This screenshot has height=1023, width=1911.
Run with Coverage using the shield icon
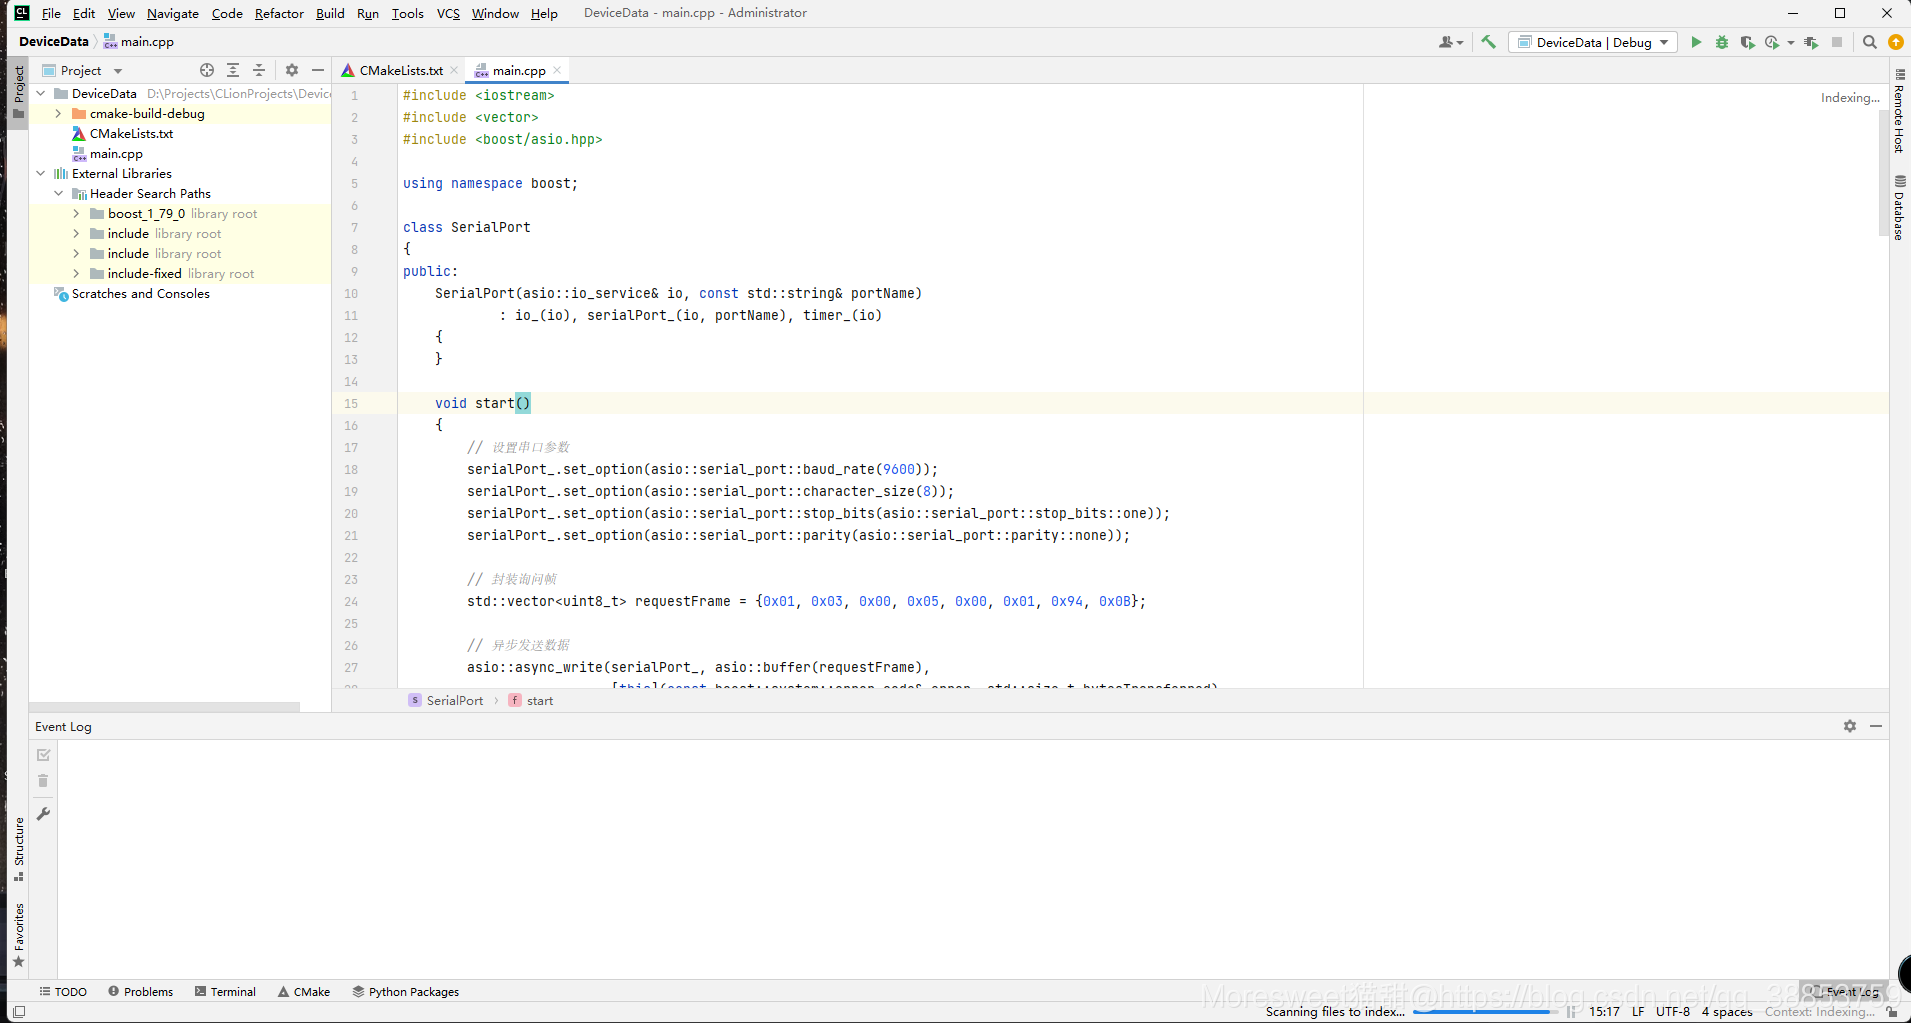point(1749,42)
